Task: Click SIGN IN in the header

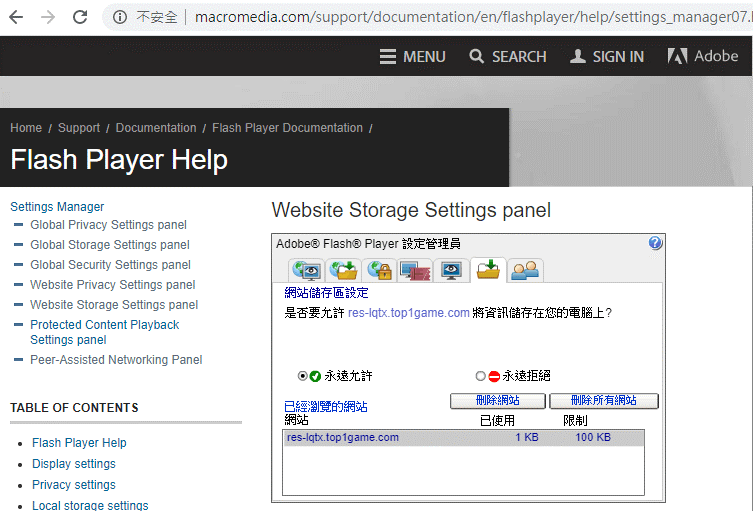Action: click(x=607, y=57)
